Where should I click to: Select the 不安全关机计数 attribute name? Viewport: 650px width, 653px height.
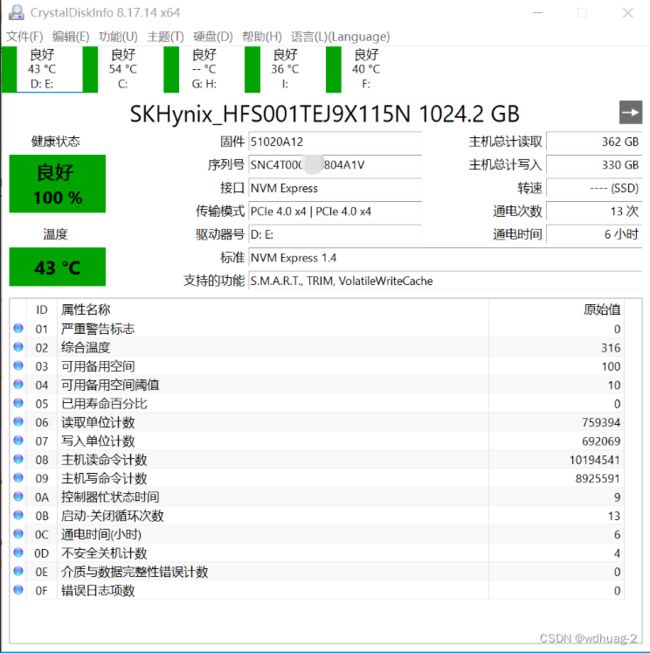[x=104, y=553]
